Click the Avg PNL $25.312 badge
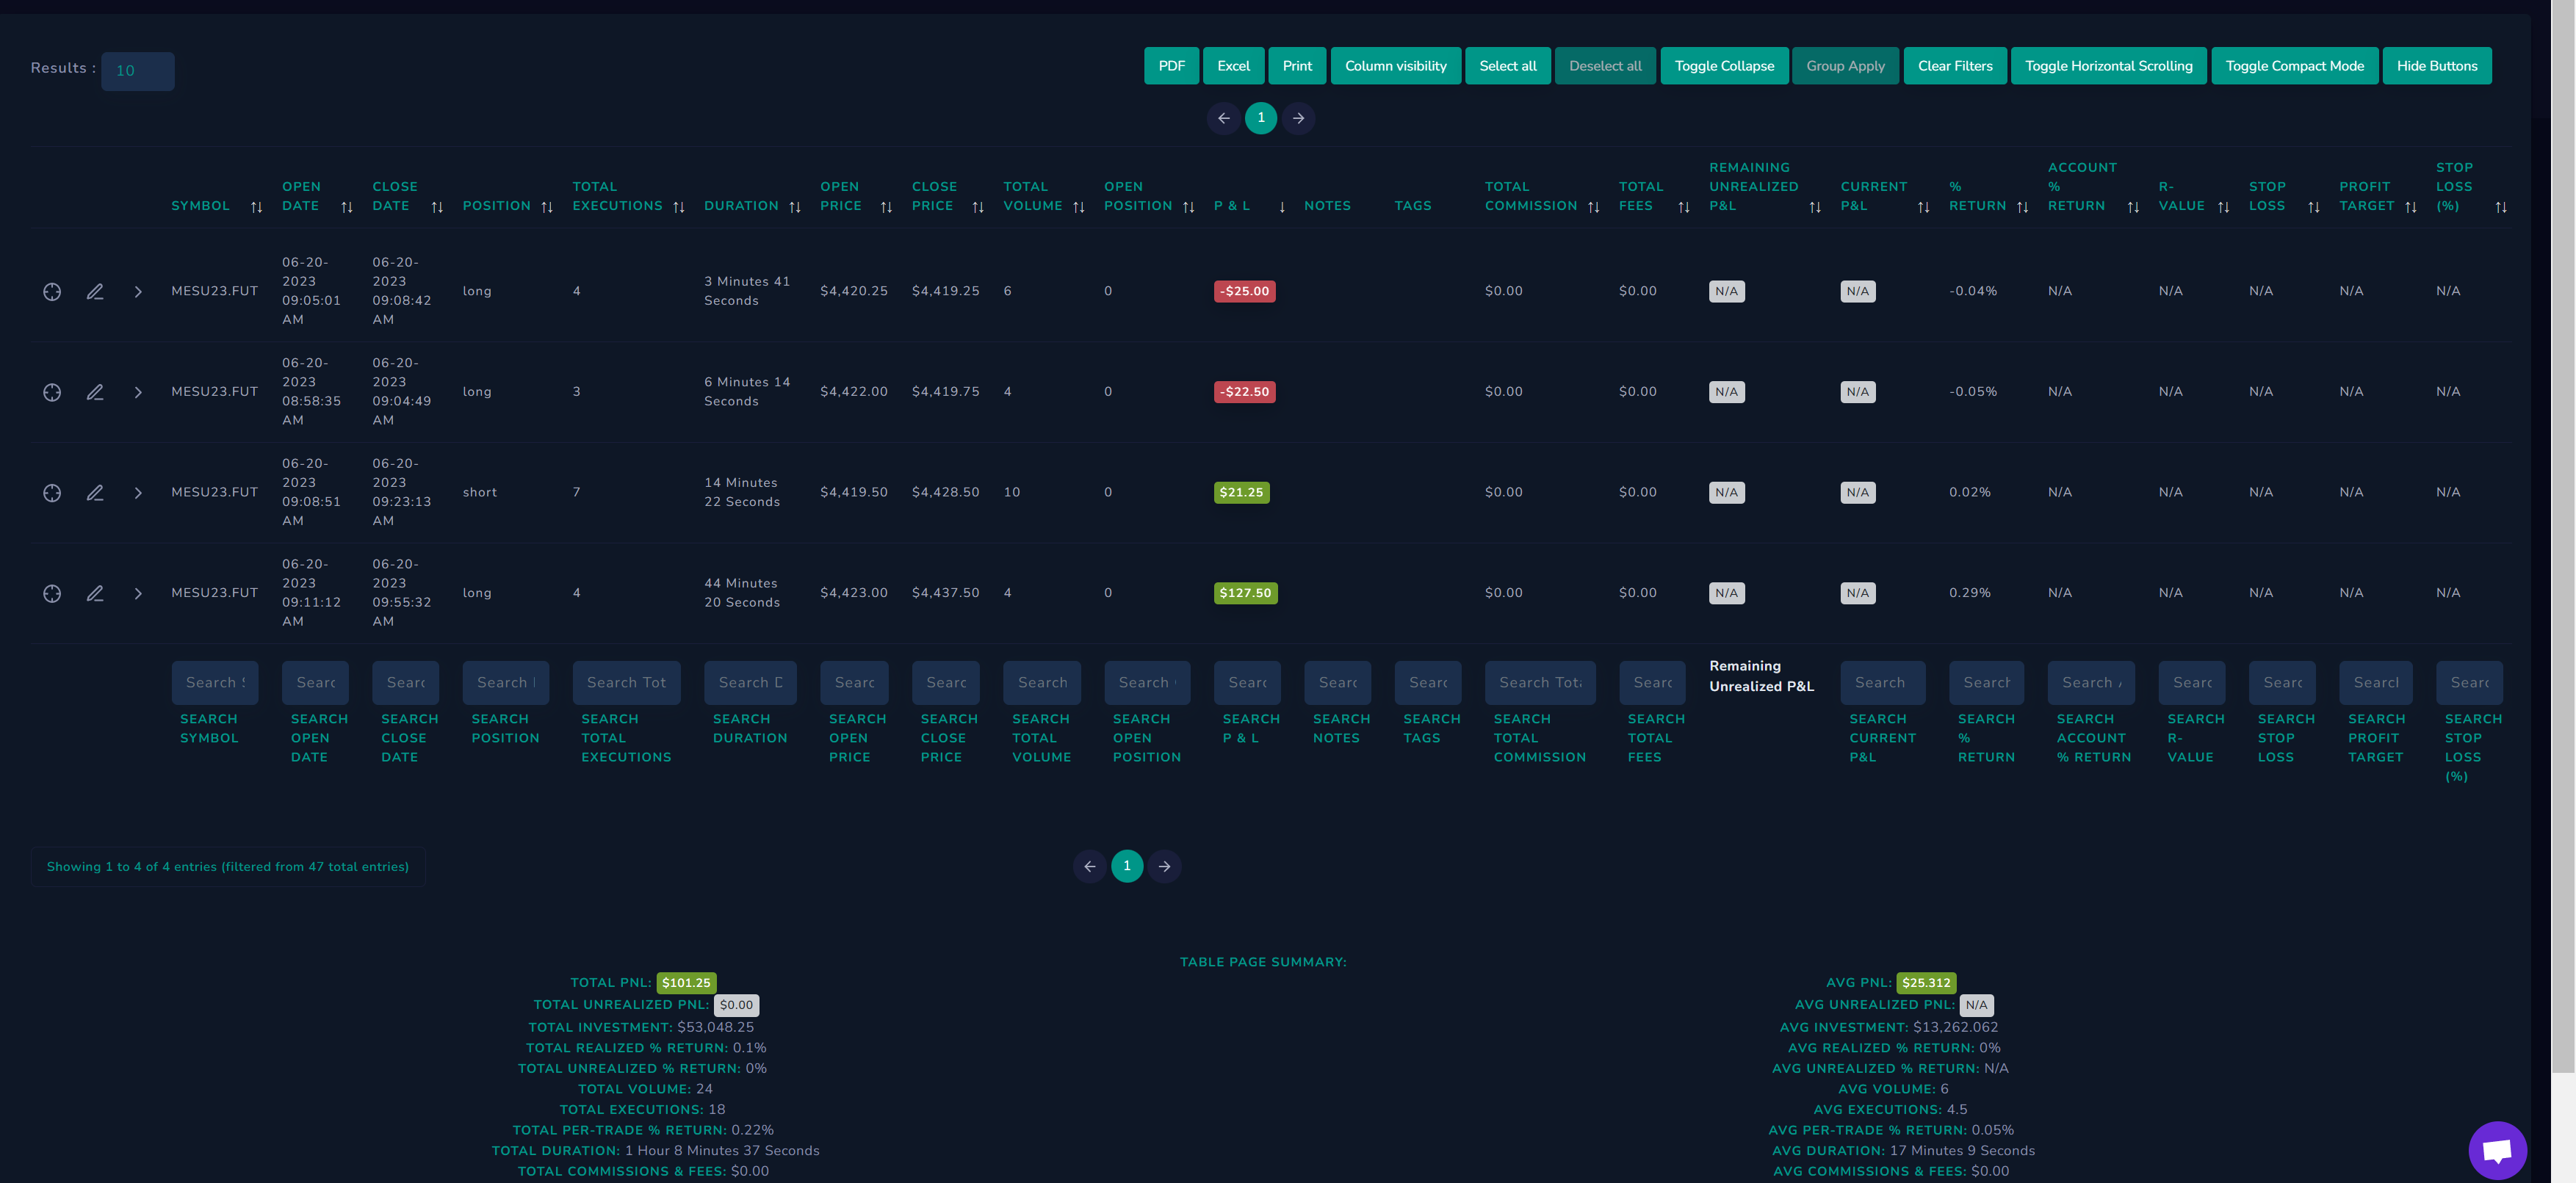The image size is (2576, 1183). (1926, 983)
